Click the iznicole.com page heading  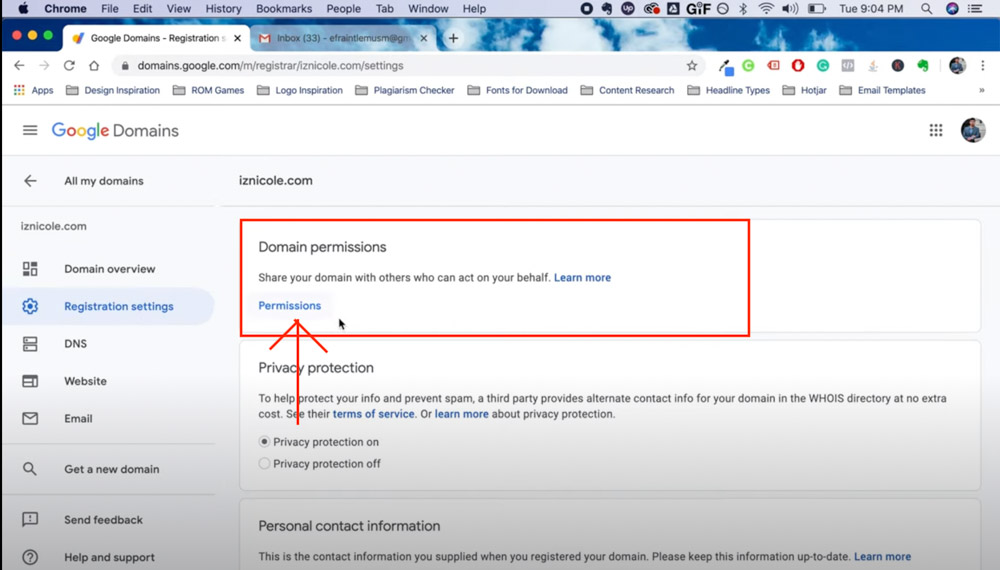(x=276, y=180)
